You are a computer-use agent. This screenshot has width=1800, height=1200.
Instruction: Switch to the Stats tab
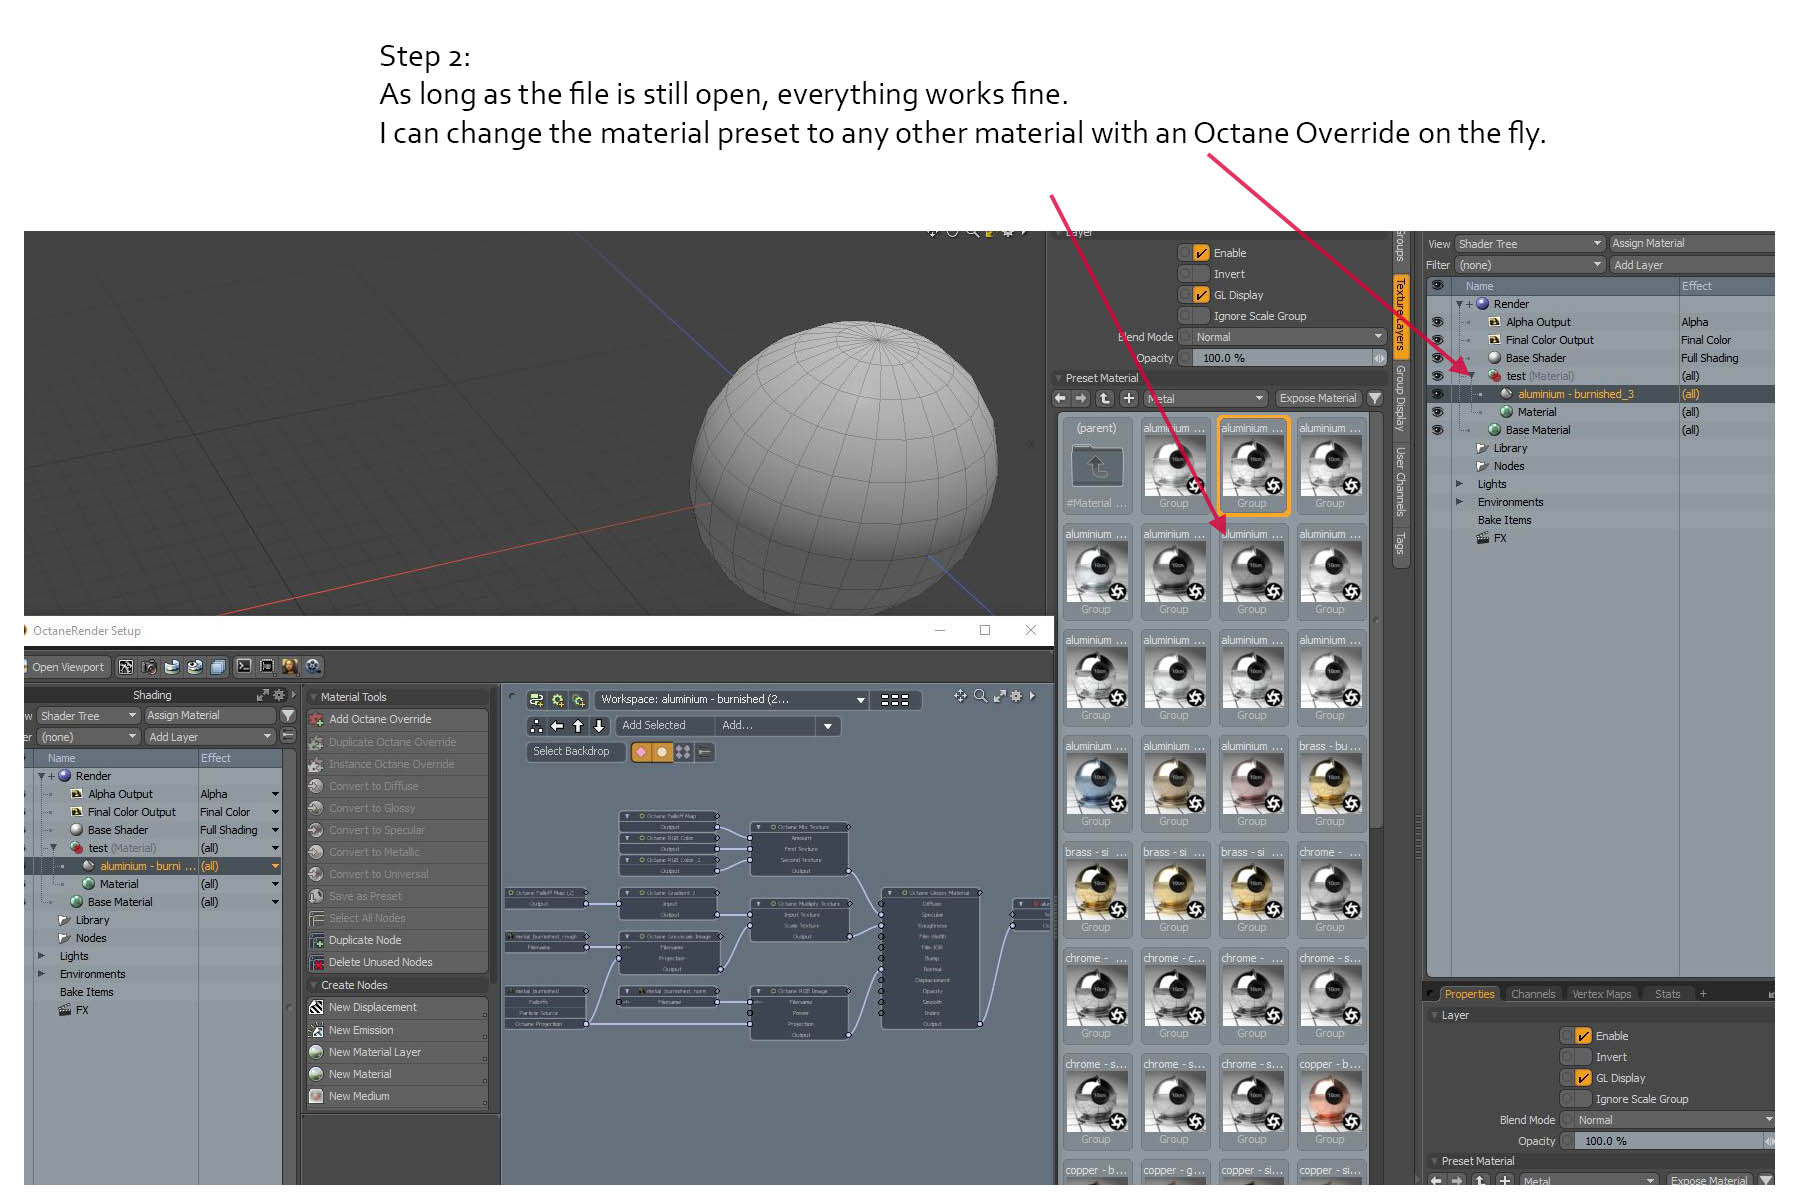tap(1667, 994)
